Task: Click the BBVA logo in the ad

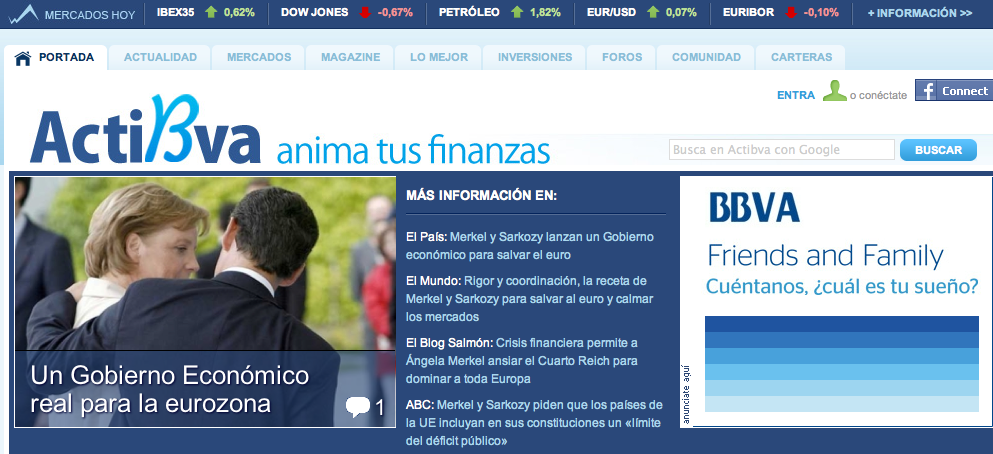Action: pos(754,207)
